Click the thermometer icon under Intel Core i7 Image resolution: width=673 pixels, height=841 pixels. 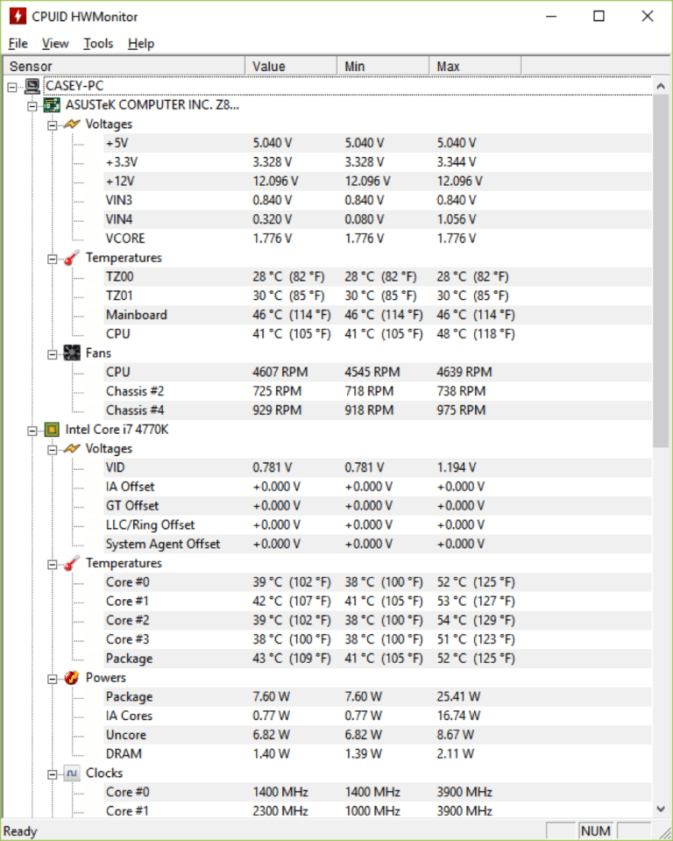(71, 563)
